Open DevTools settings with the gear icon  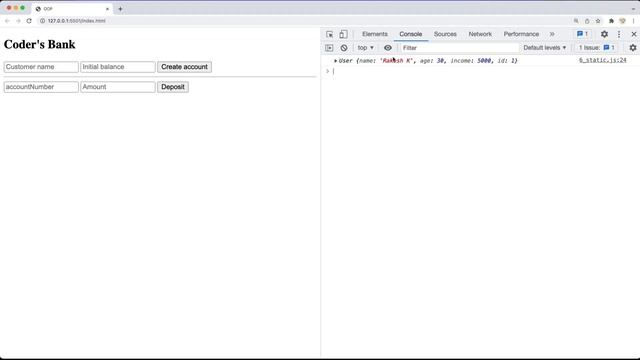[x=604, y=34]
